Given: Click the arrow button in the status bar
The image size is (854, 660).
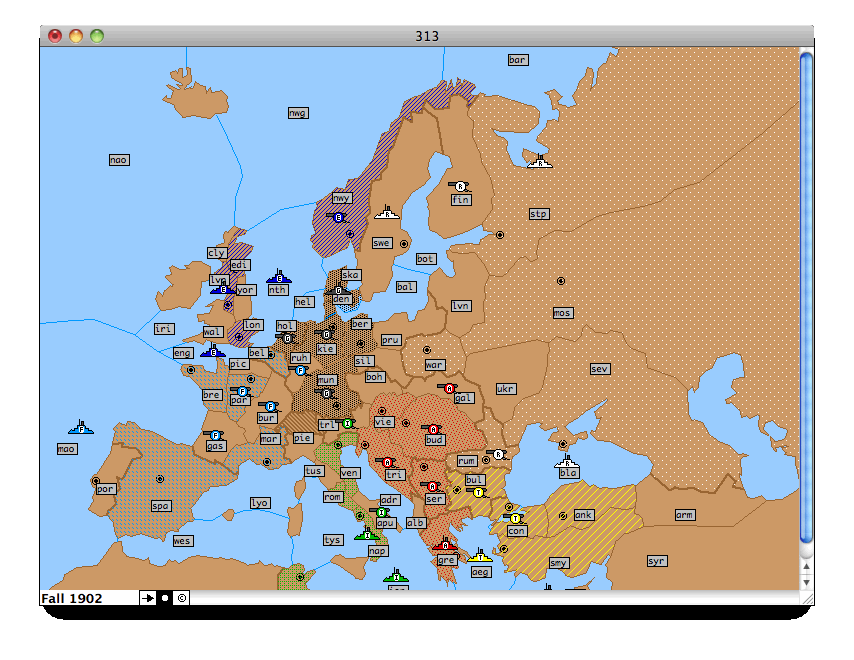Looking at the screenshot, I should coord(147,598).
